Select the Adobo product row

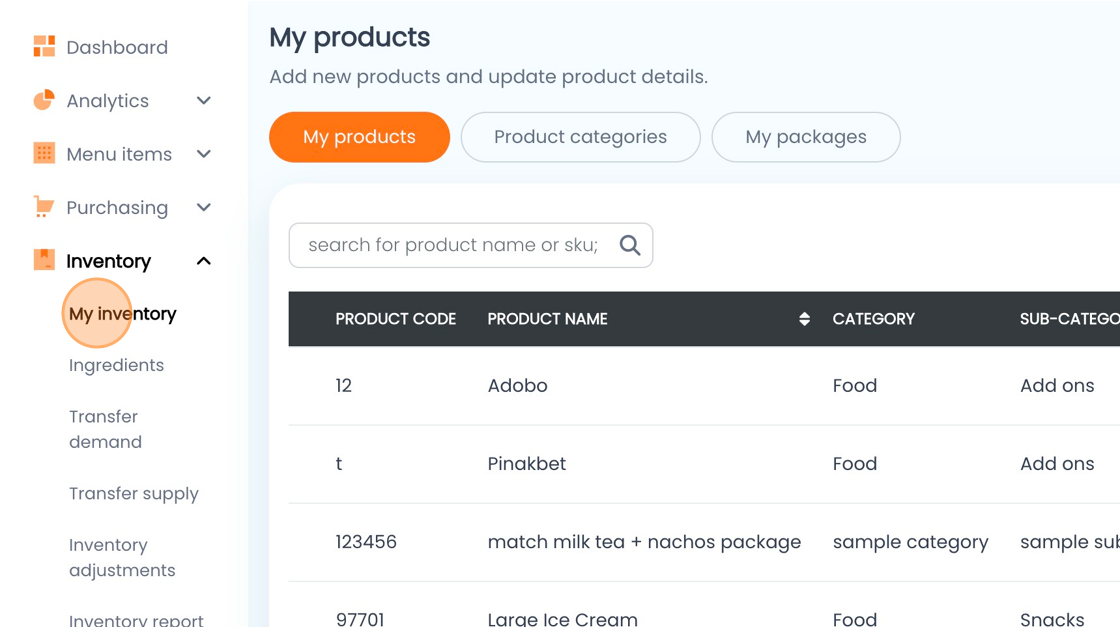(x=704, y=386)
